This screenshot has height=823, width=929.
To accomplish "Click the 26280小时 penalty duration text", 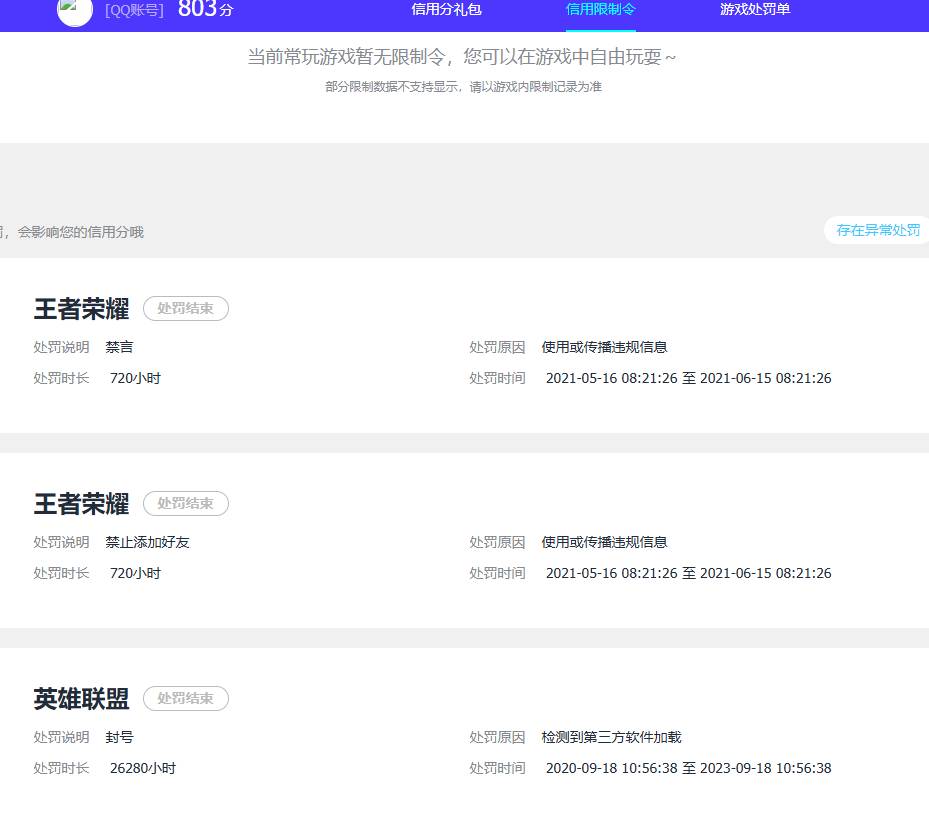I will (143, 768).
